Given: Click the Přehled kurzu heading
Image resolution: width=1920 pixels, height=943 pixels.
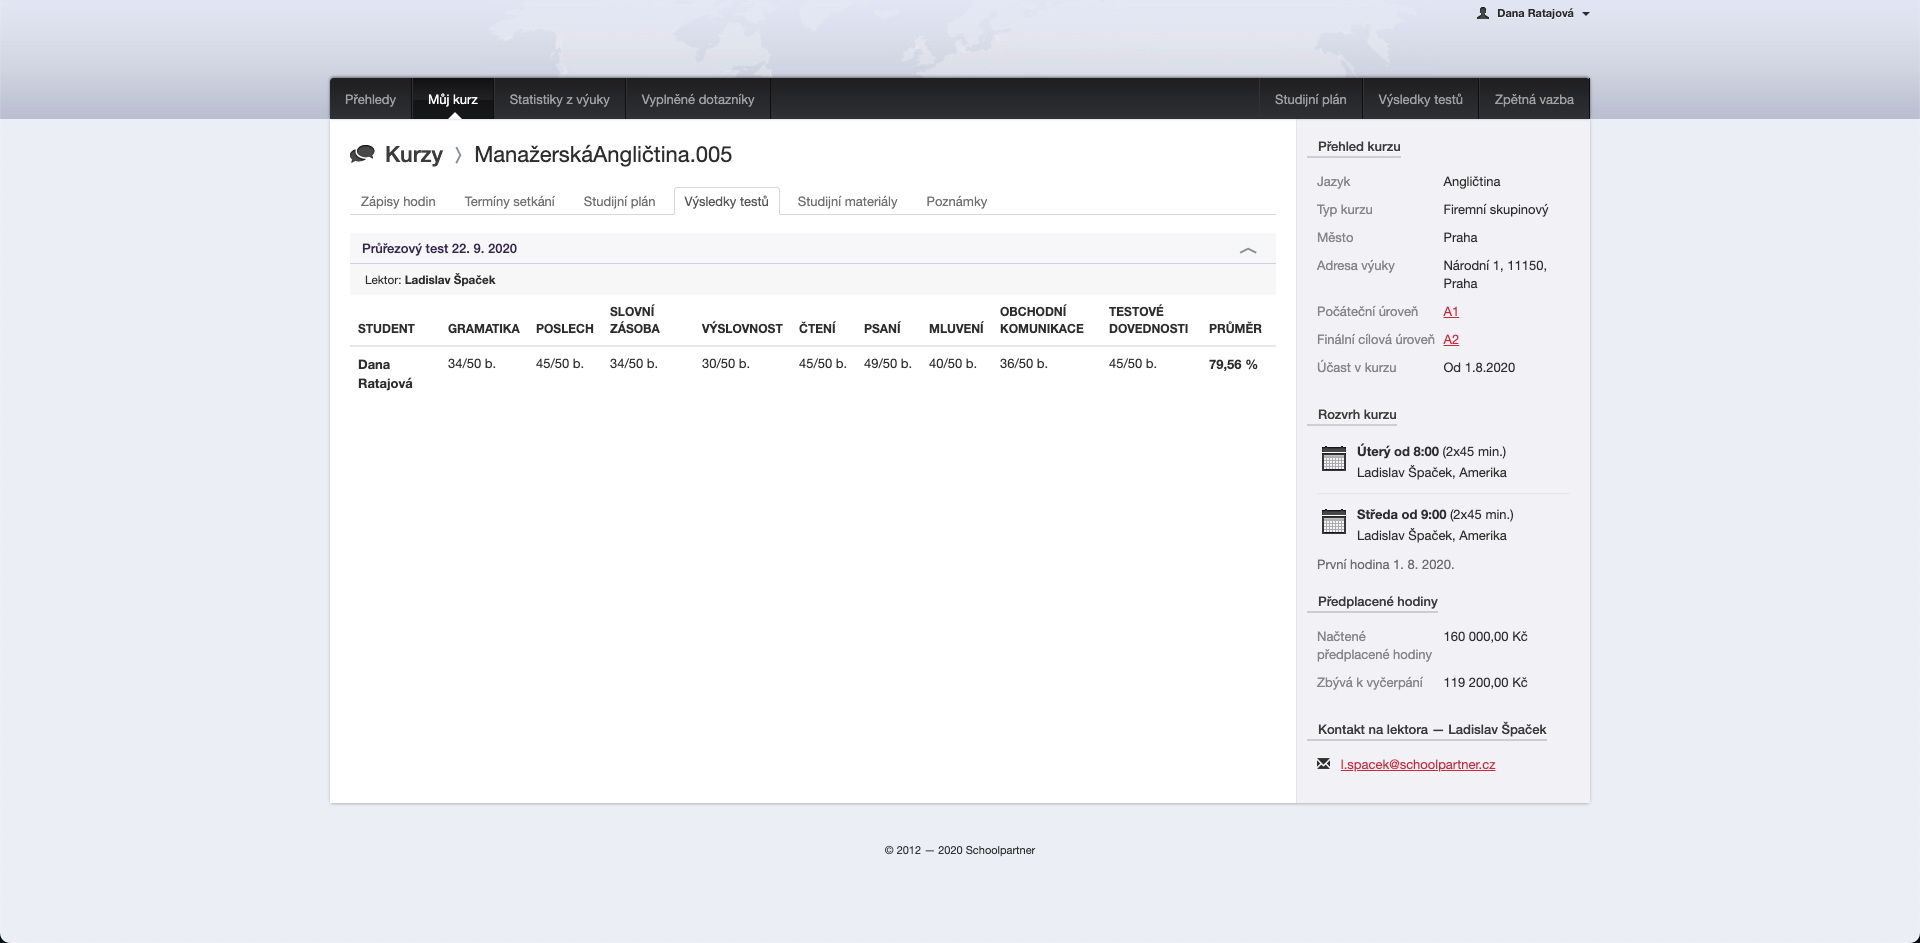Looking at the screenshot, I should click(x=1358, y=146).
